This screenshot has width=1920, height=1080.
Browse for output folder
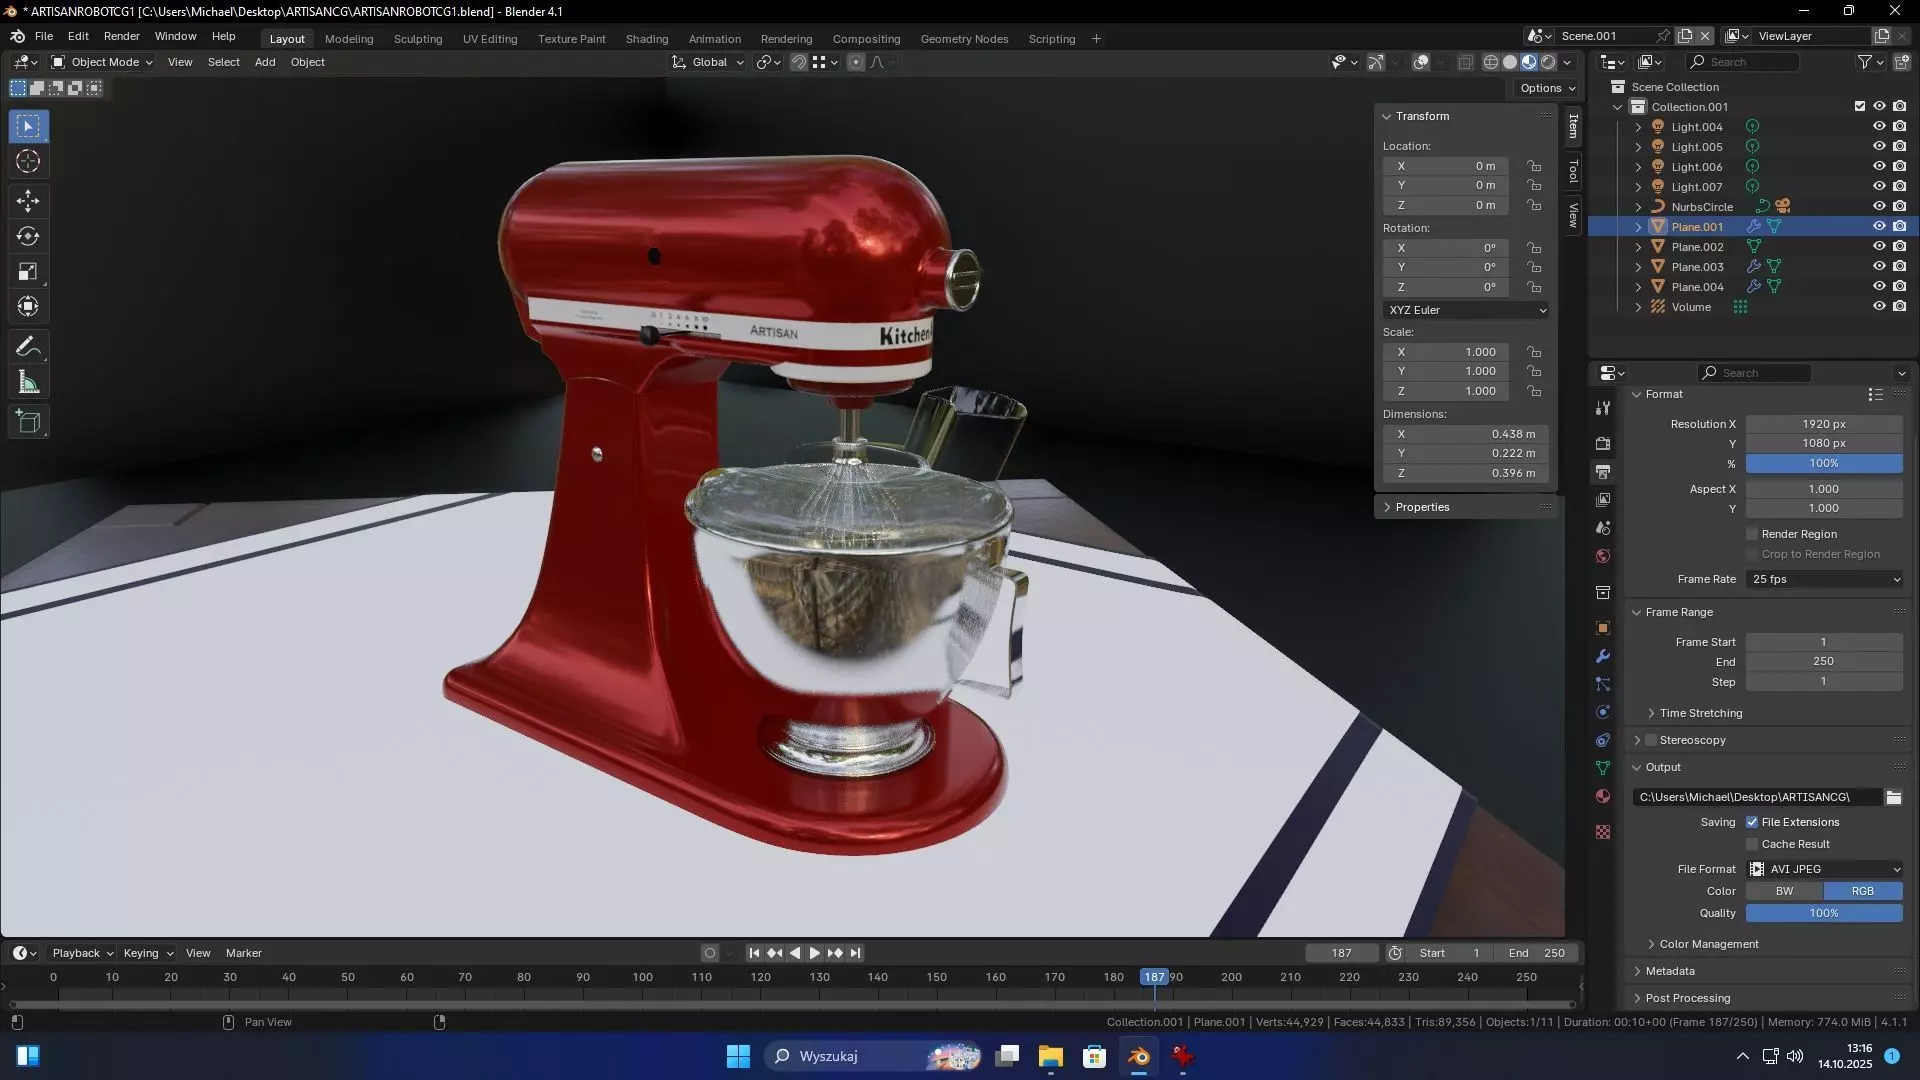[x=1893, y=797]
